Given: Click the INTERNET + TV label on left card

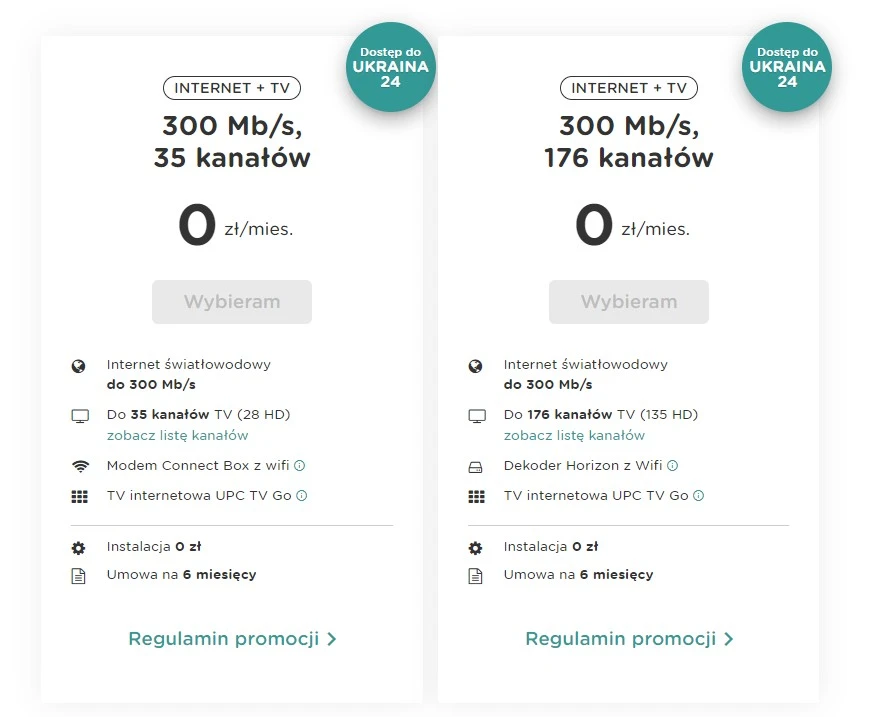Looking at the screenshot, I should (x=231, y=88).
